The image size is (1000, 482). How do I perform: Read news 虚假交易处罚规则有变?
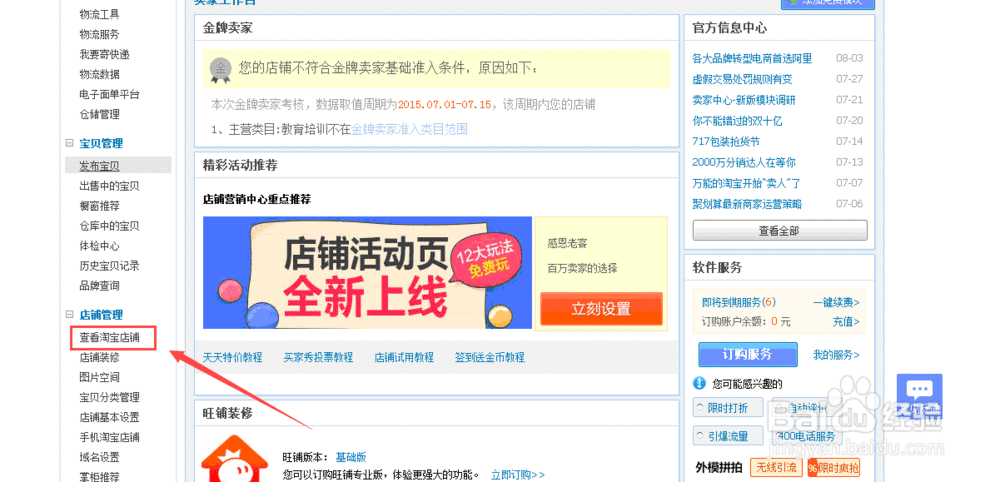point(742,79)
